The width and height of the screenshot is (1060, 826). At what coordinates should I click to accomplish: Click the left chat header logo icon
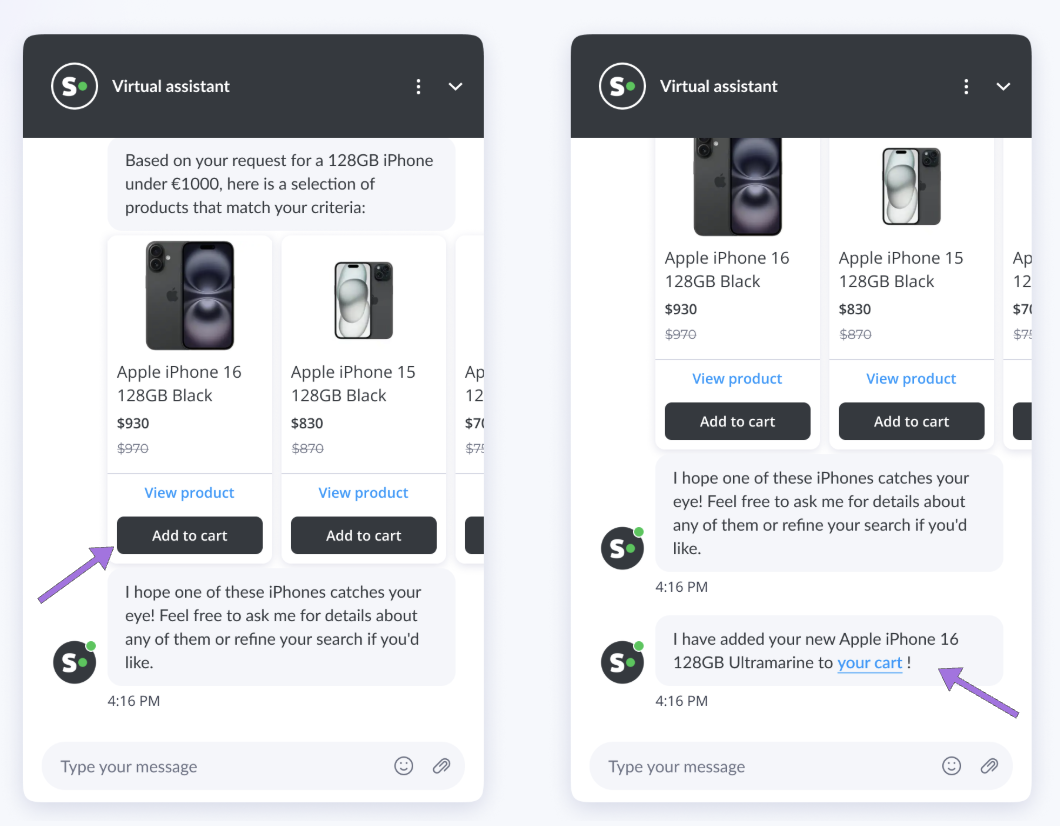[74, 87]
